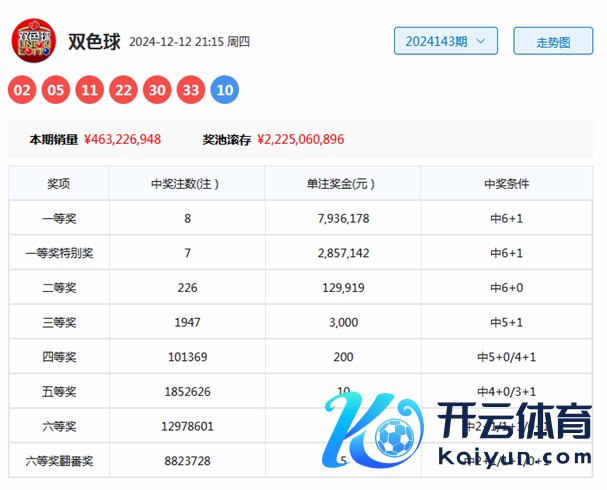607x490 pixels.
Task: Click the 双色球 Union Lotto logo icon
Action: [x=34, y=41]
